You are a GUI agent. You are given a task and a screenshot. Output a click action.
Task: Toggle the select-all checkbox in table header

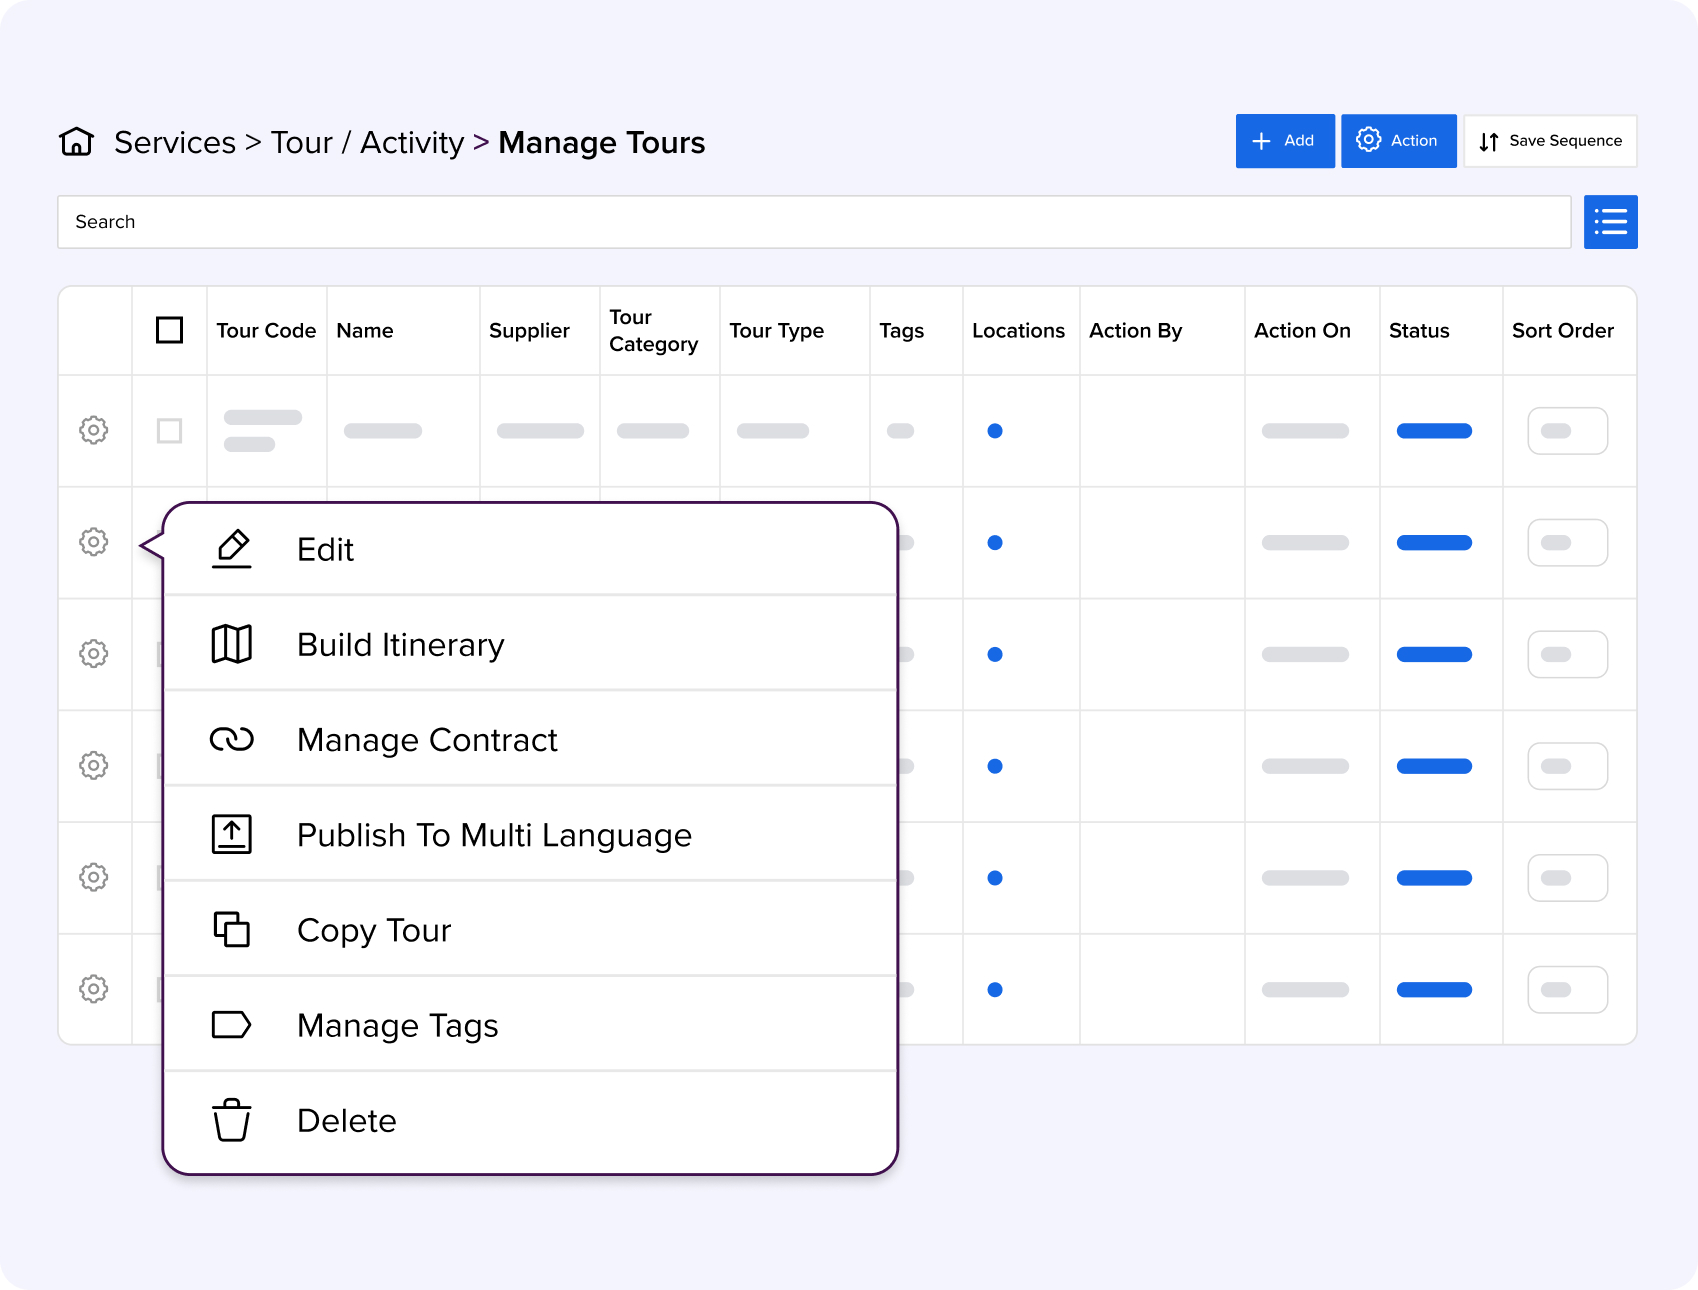[170, 330]
